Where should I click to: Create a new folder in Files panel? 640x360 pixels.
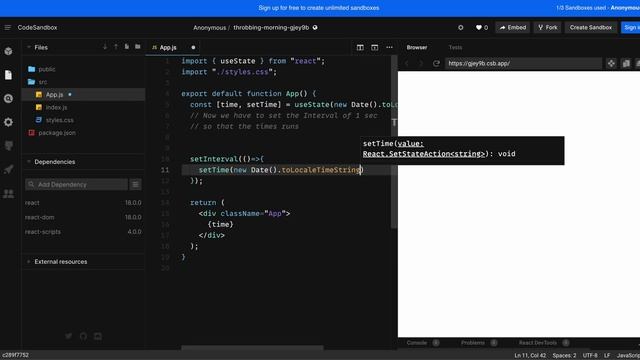tap(138, 47)
